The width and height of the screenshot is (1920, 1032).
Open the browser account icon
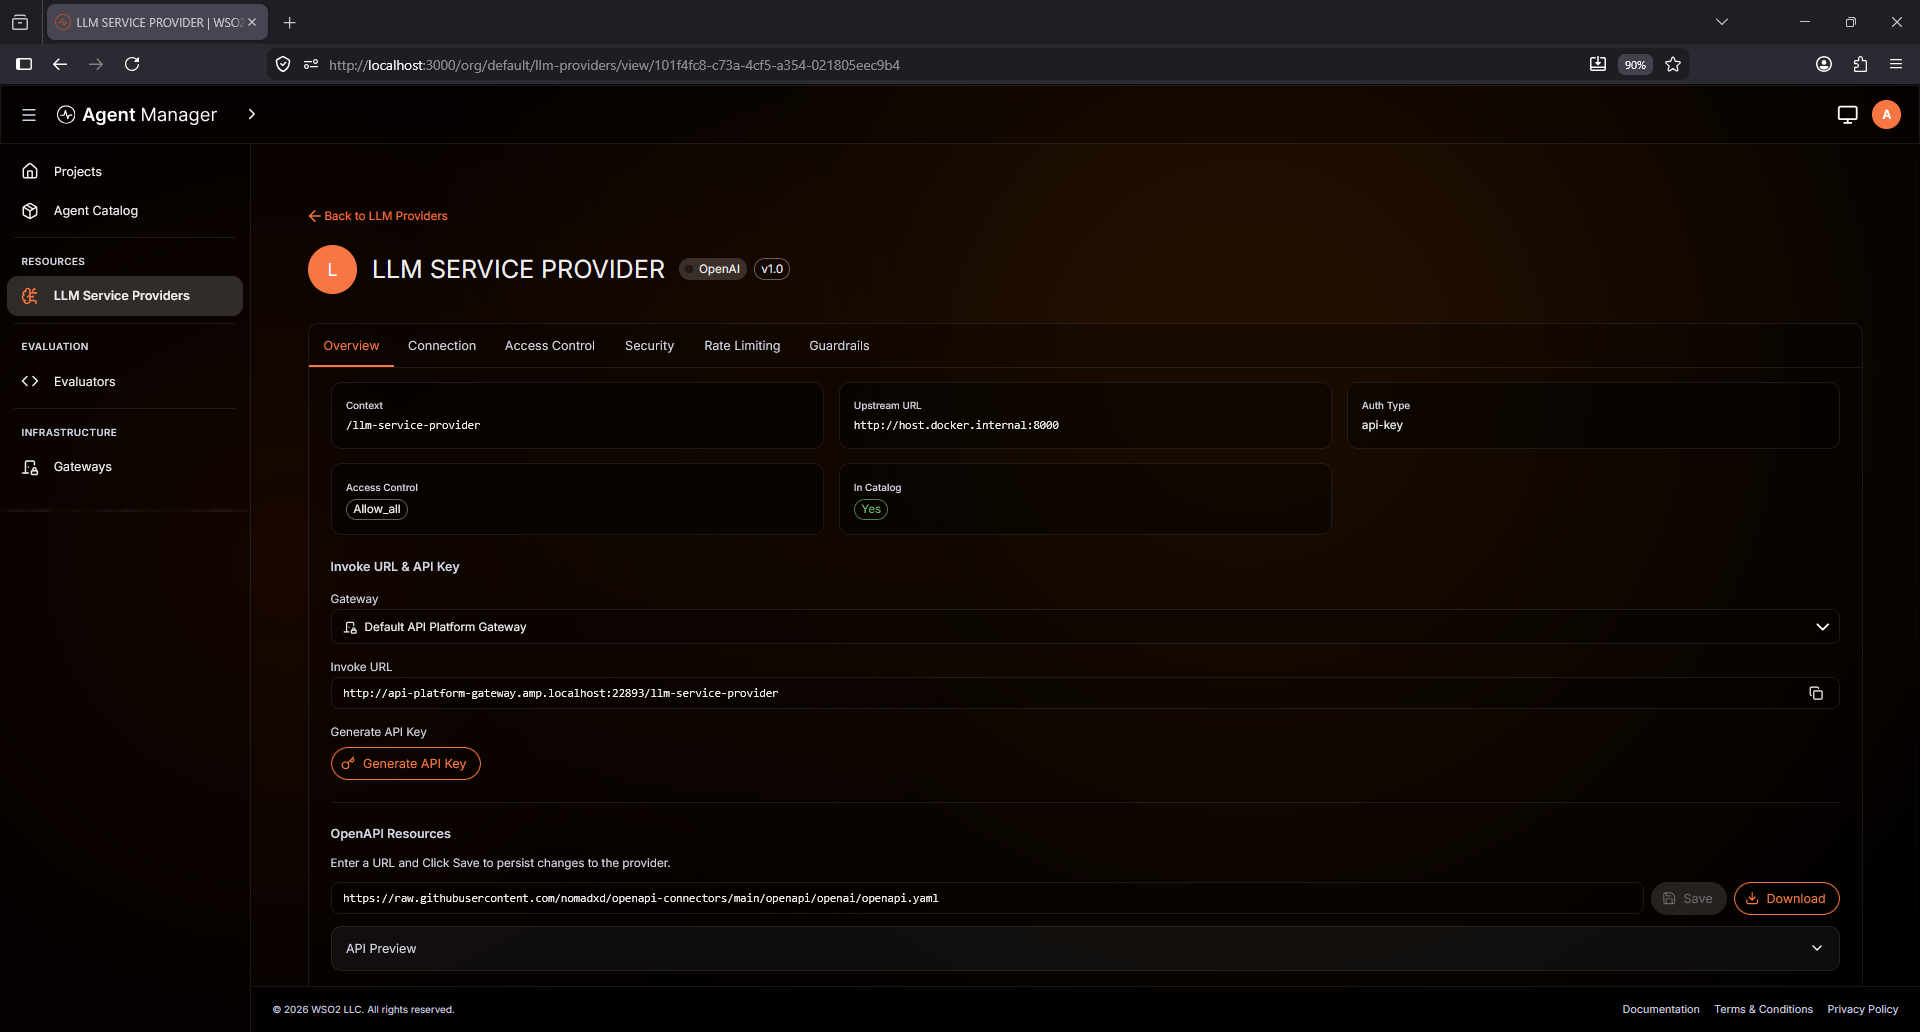click(x=1824, y=64)
